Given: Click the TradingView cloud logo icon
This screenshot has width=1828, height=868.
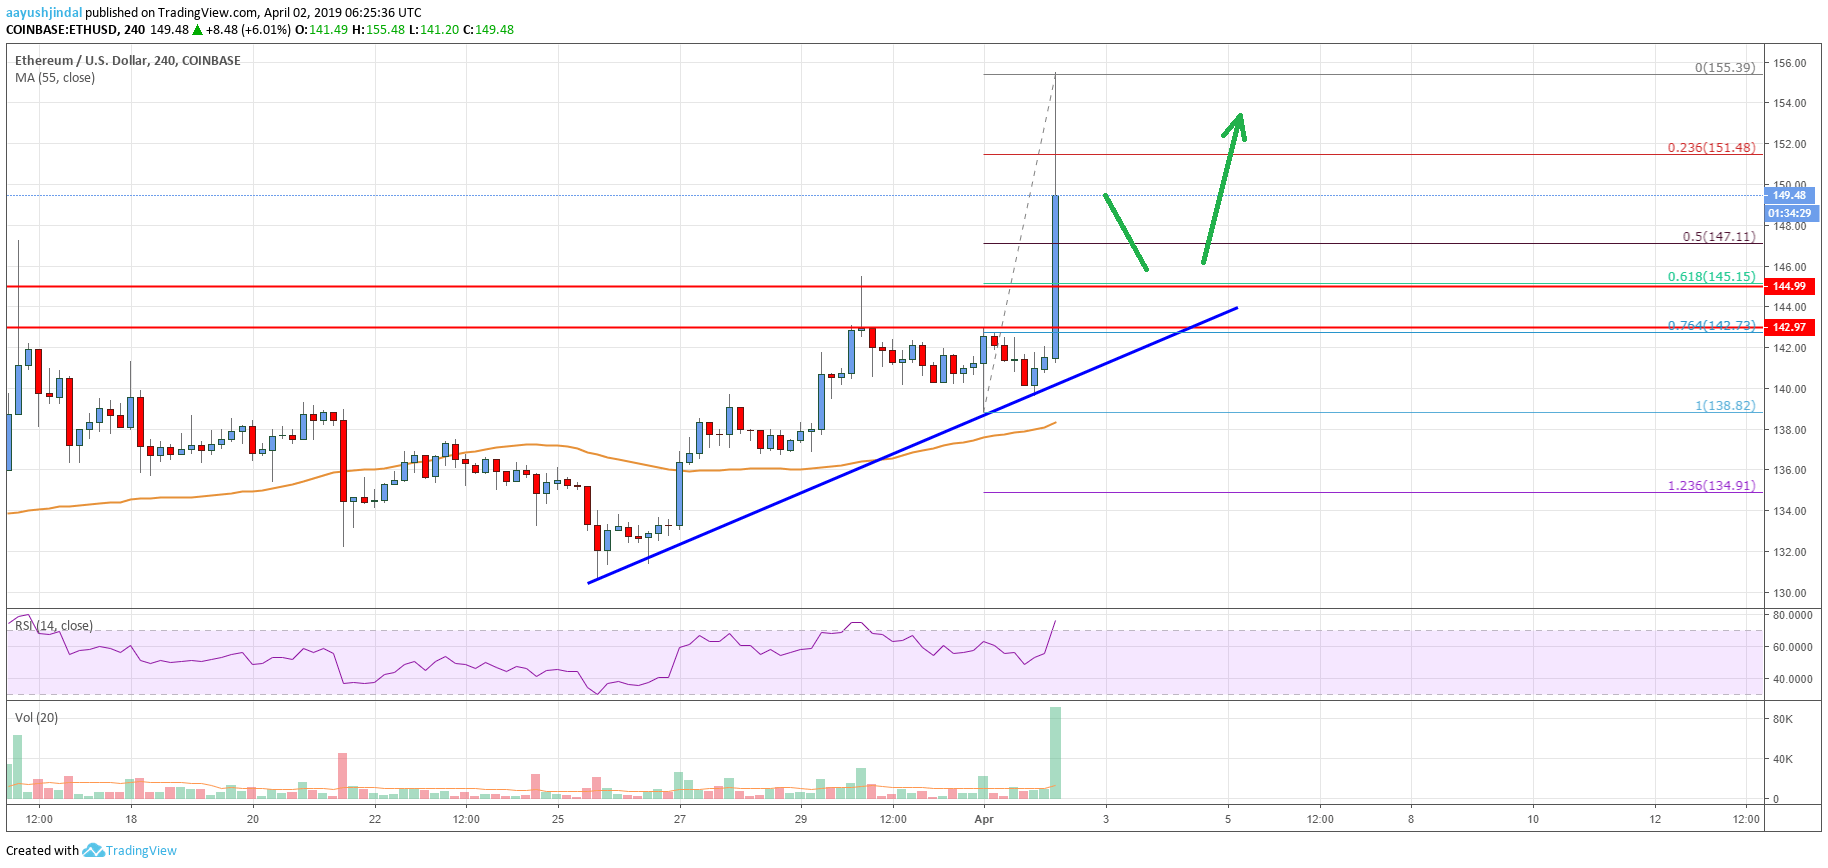Looking at the screenshot, I should (93, 851).
